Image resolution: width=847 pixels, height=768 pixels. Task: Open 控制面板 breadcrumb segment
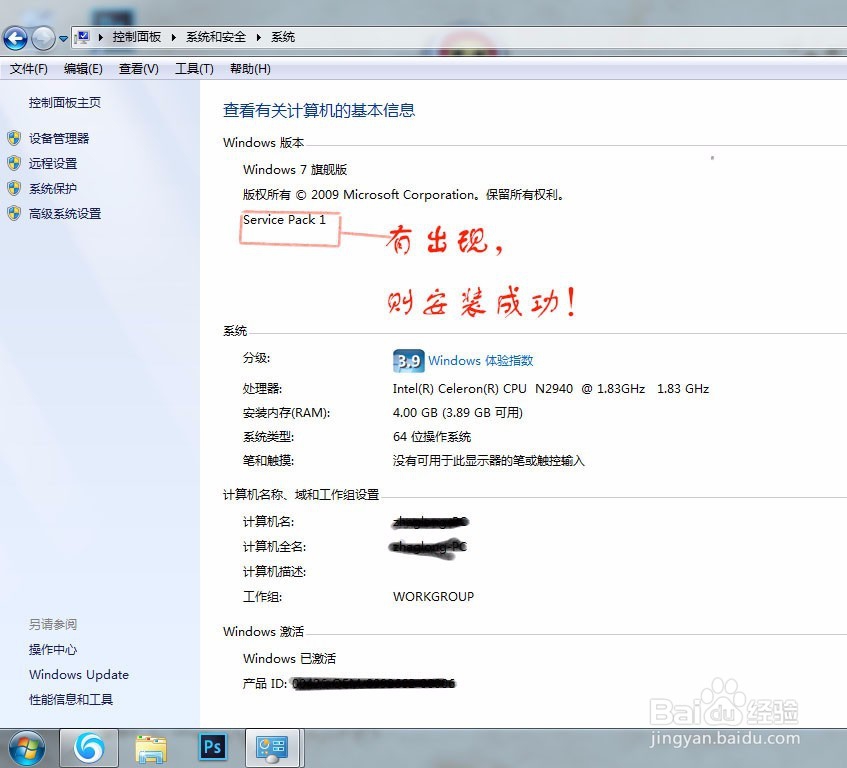pyautogui.click(x=137, y=37)
